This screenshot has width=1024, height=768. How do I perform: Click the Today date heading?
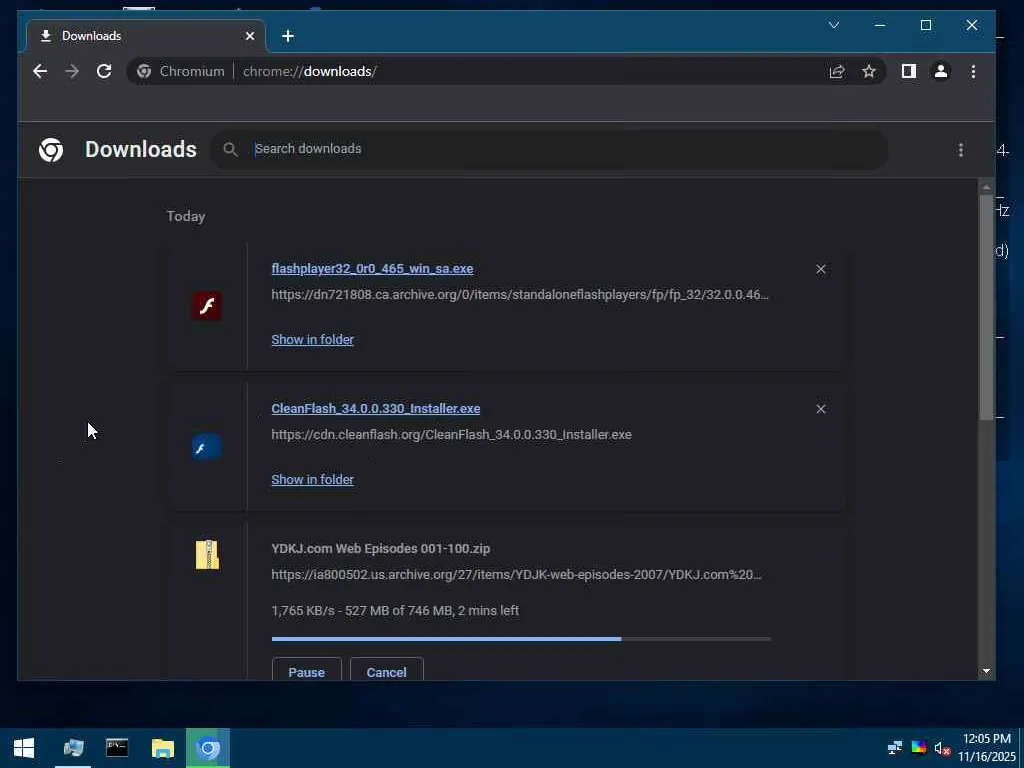185,216
